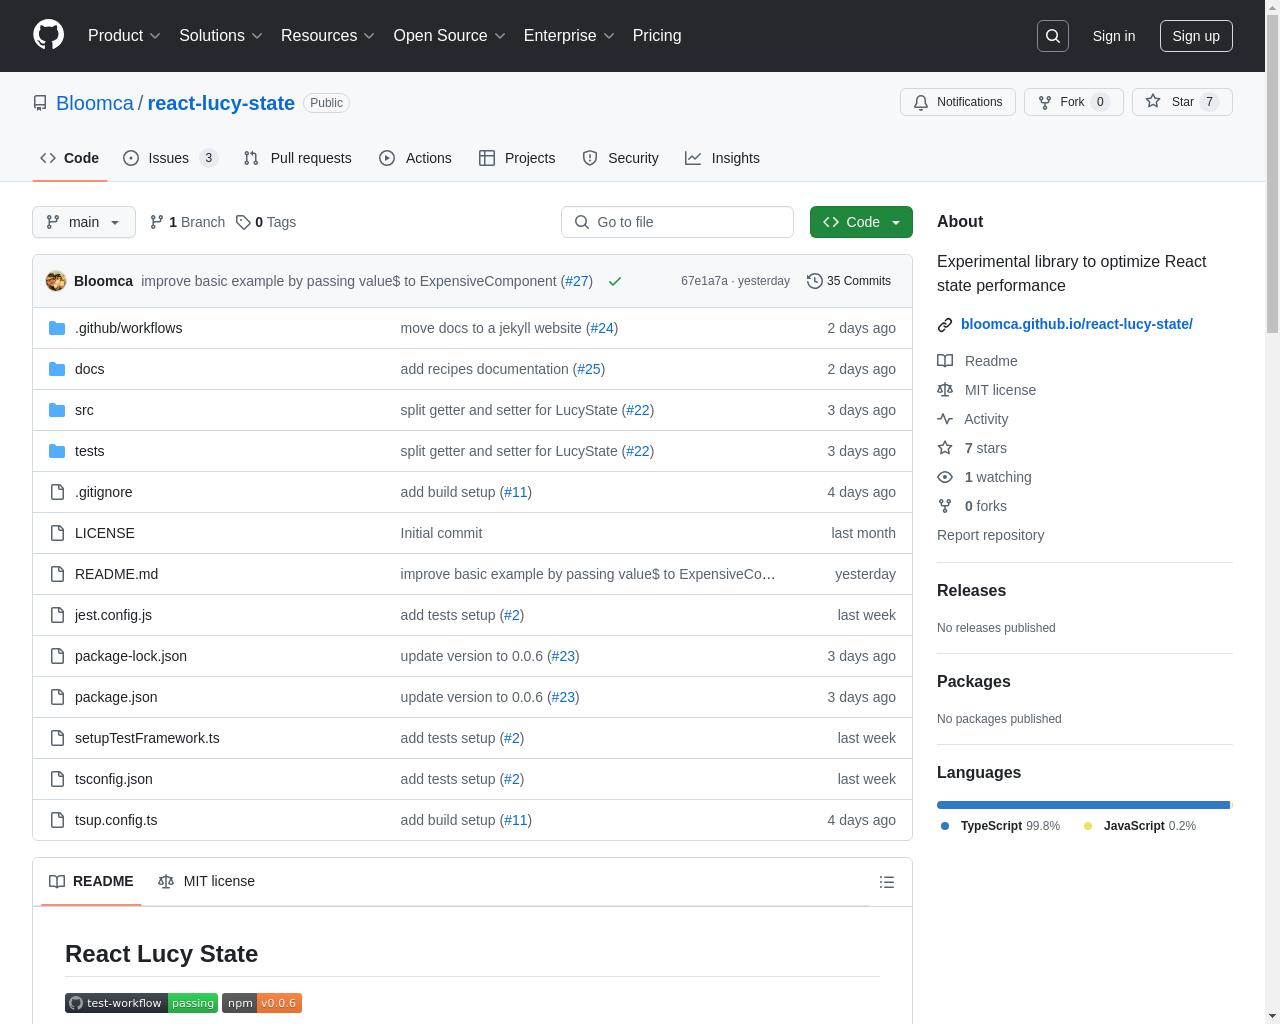Image resolution: width=1280 pixels, height=1024 pixels.
Task: Open commit hash 67e1a7a
Action: [x=704, y=281]
